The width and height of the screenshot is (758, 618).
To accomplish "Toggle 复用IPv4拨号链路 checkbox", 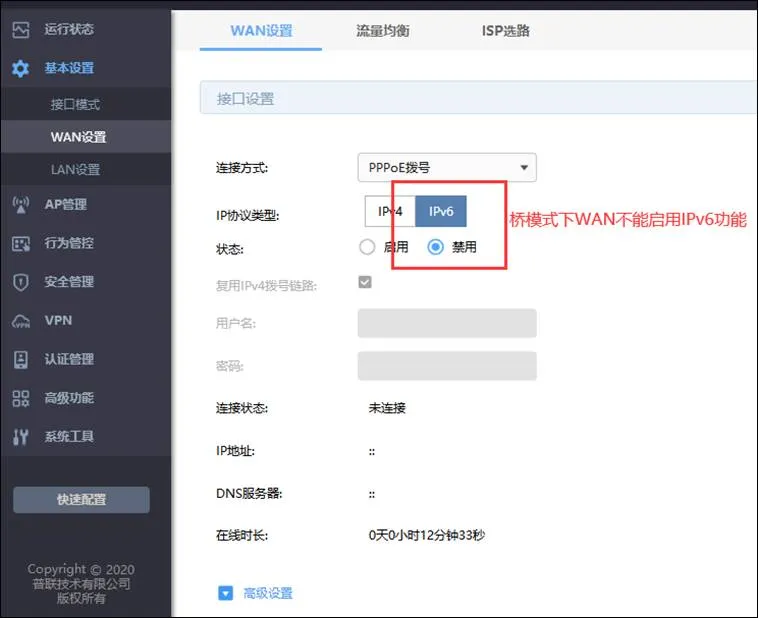I will (365, 282).
